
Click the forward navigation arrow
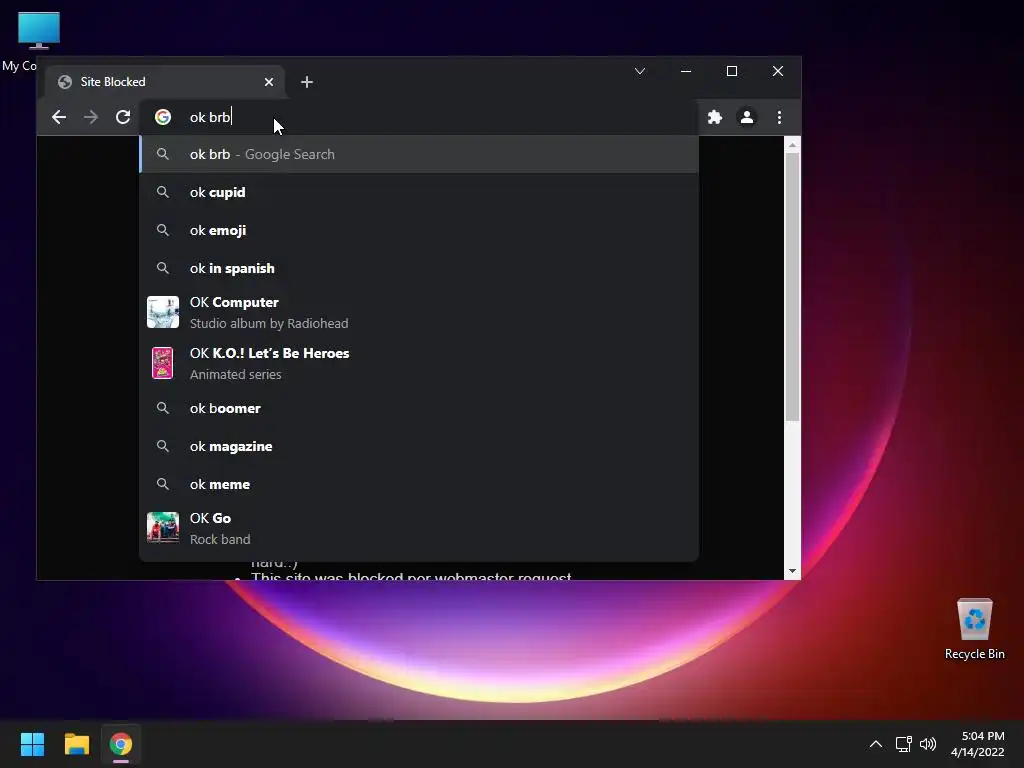tap(91, 117)
